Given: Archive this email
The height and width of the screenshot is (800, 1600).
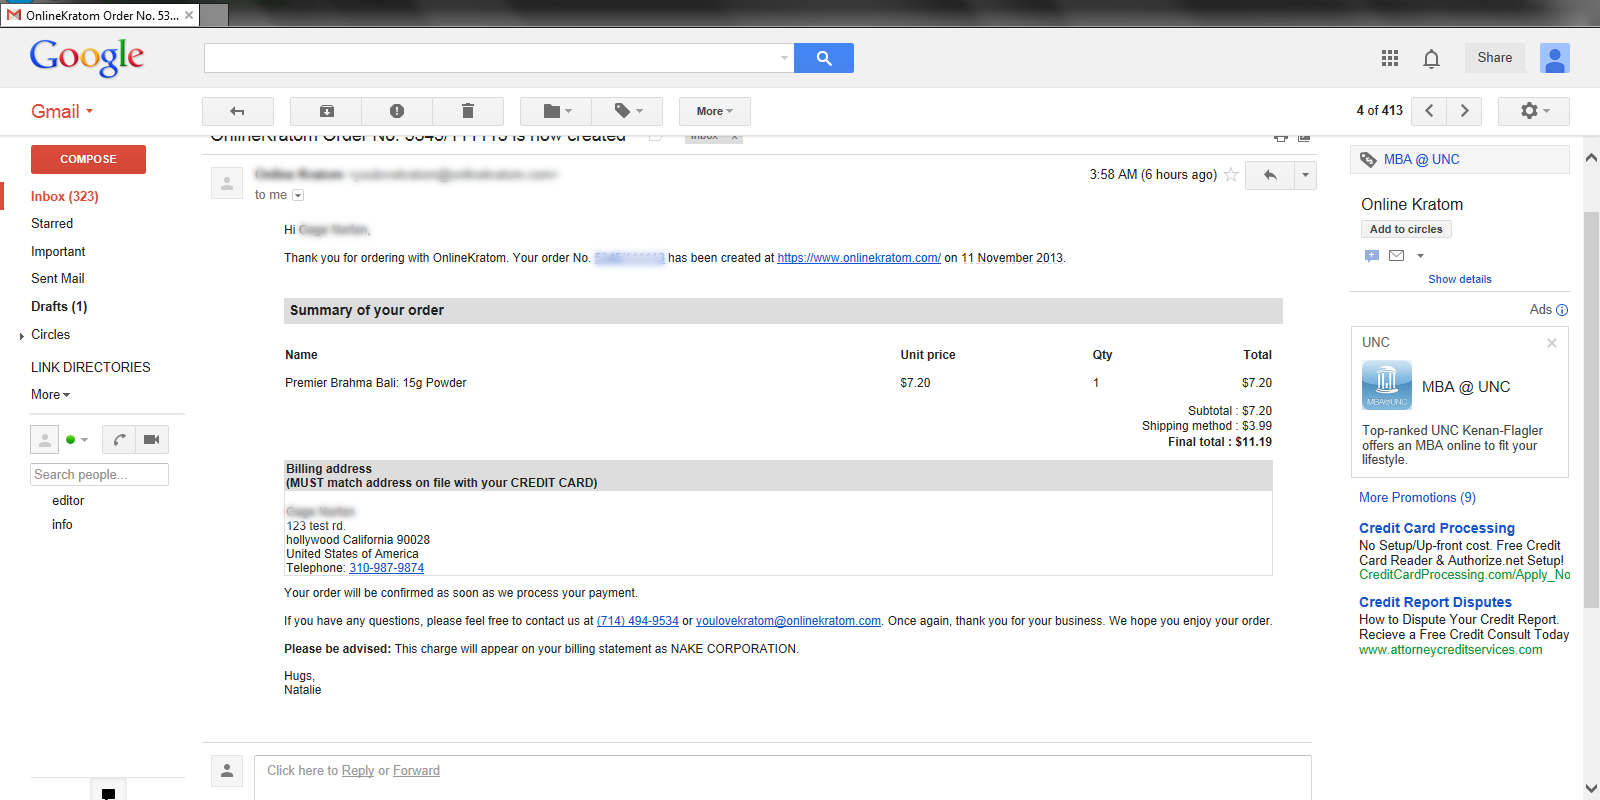Looking at the screenshot, I should 326,111.
